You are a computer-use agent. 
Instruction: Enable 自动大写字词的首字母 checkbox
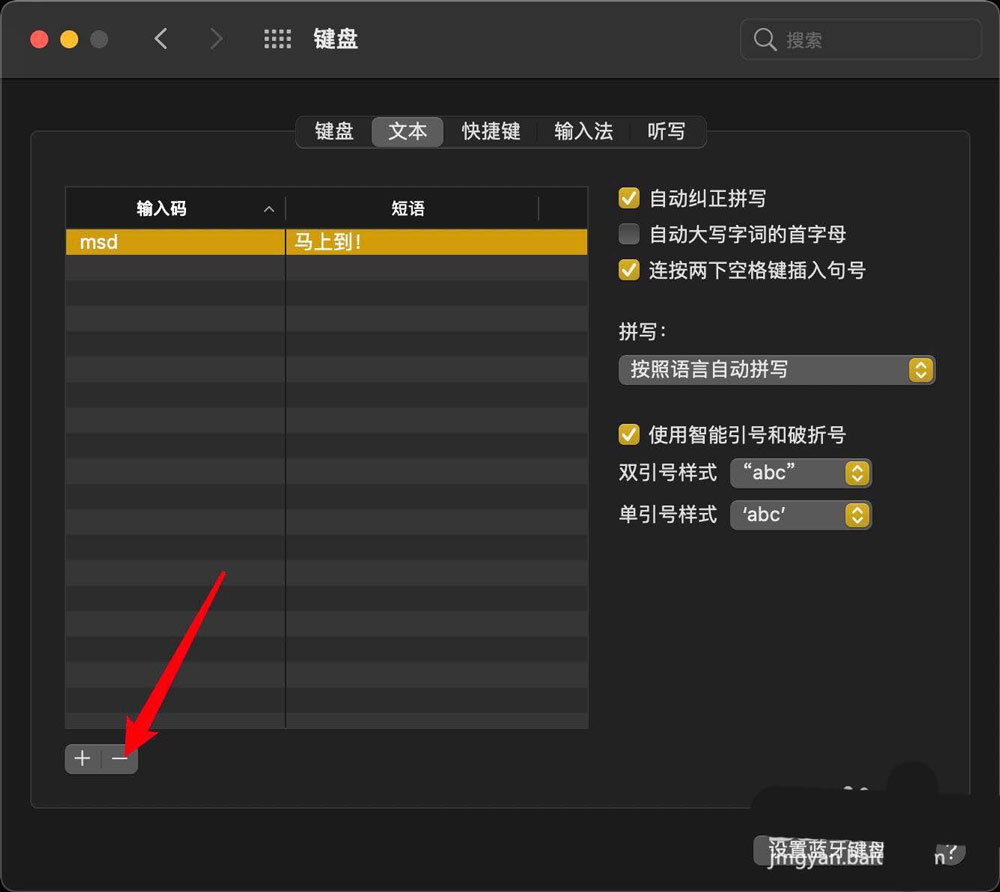pos(629,234)
